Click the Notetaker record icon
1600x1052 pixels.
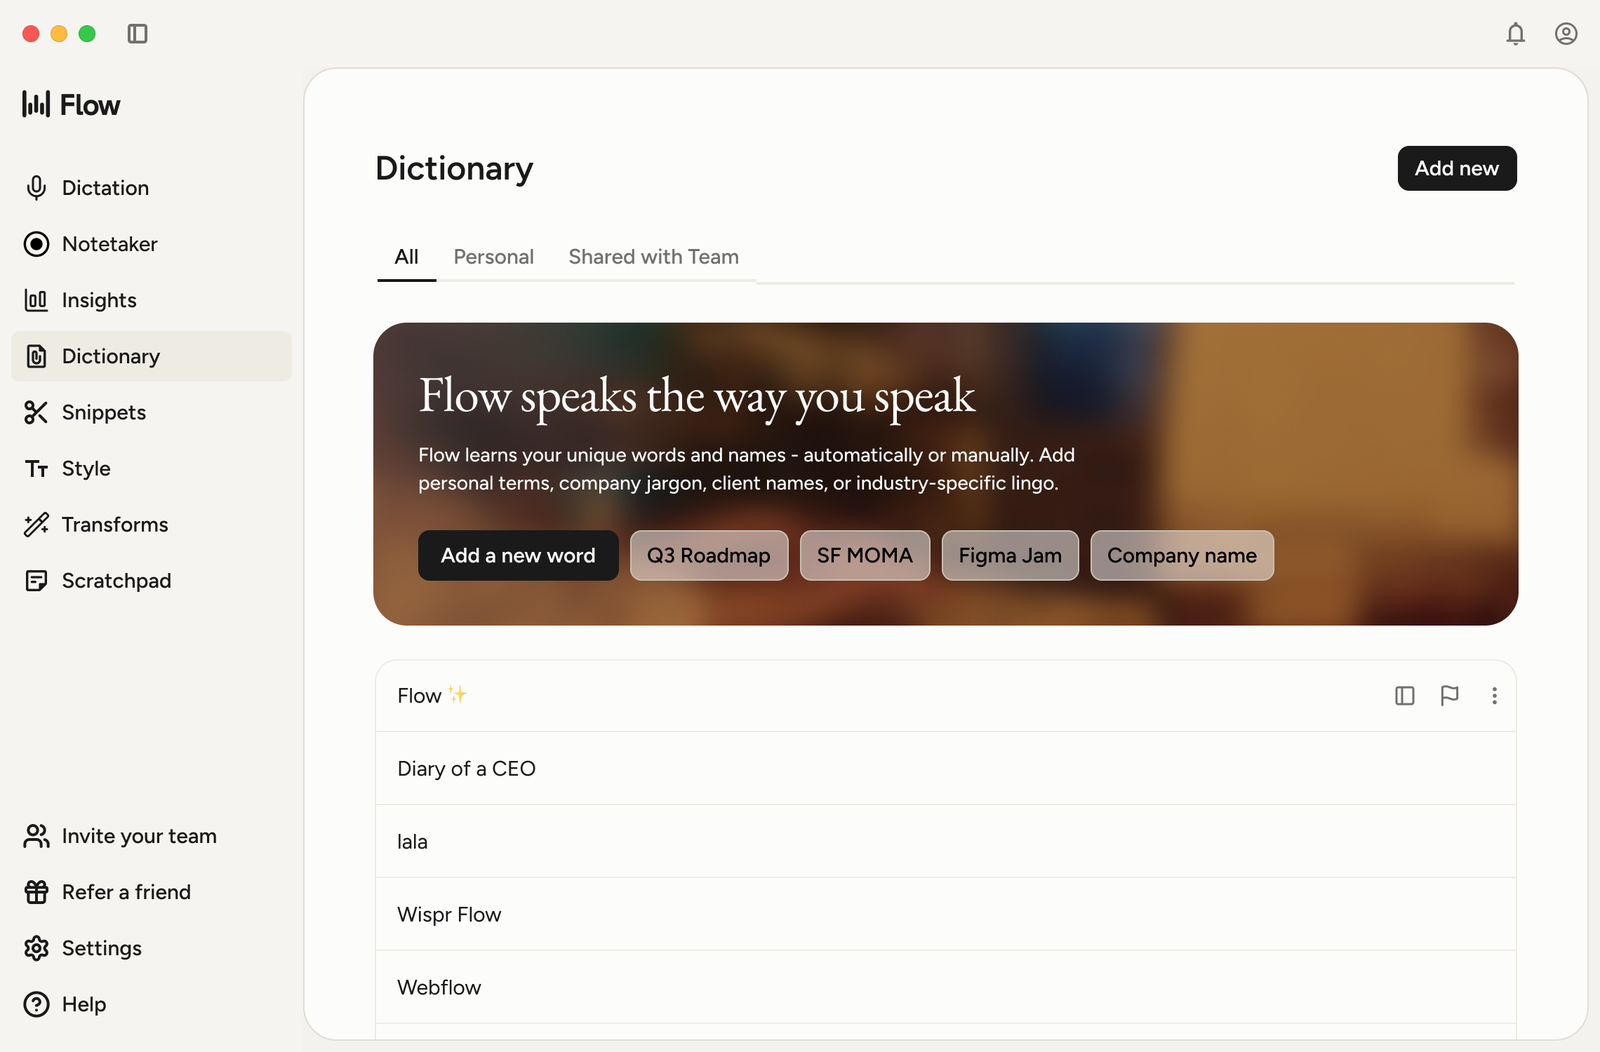tap(37, 244)
